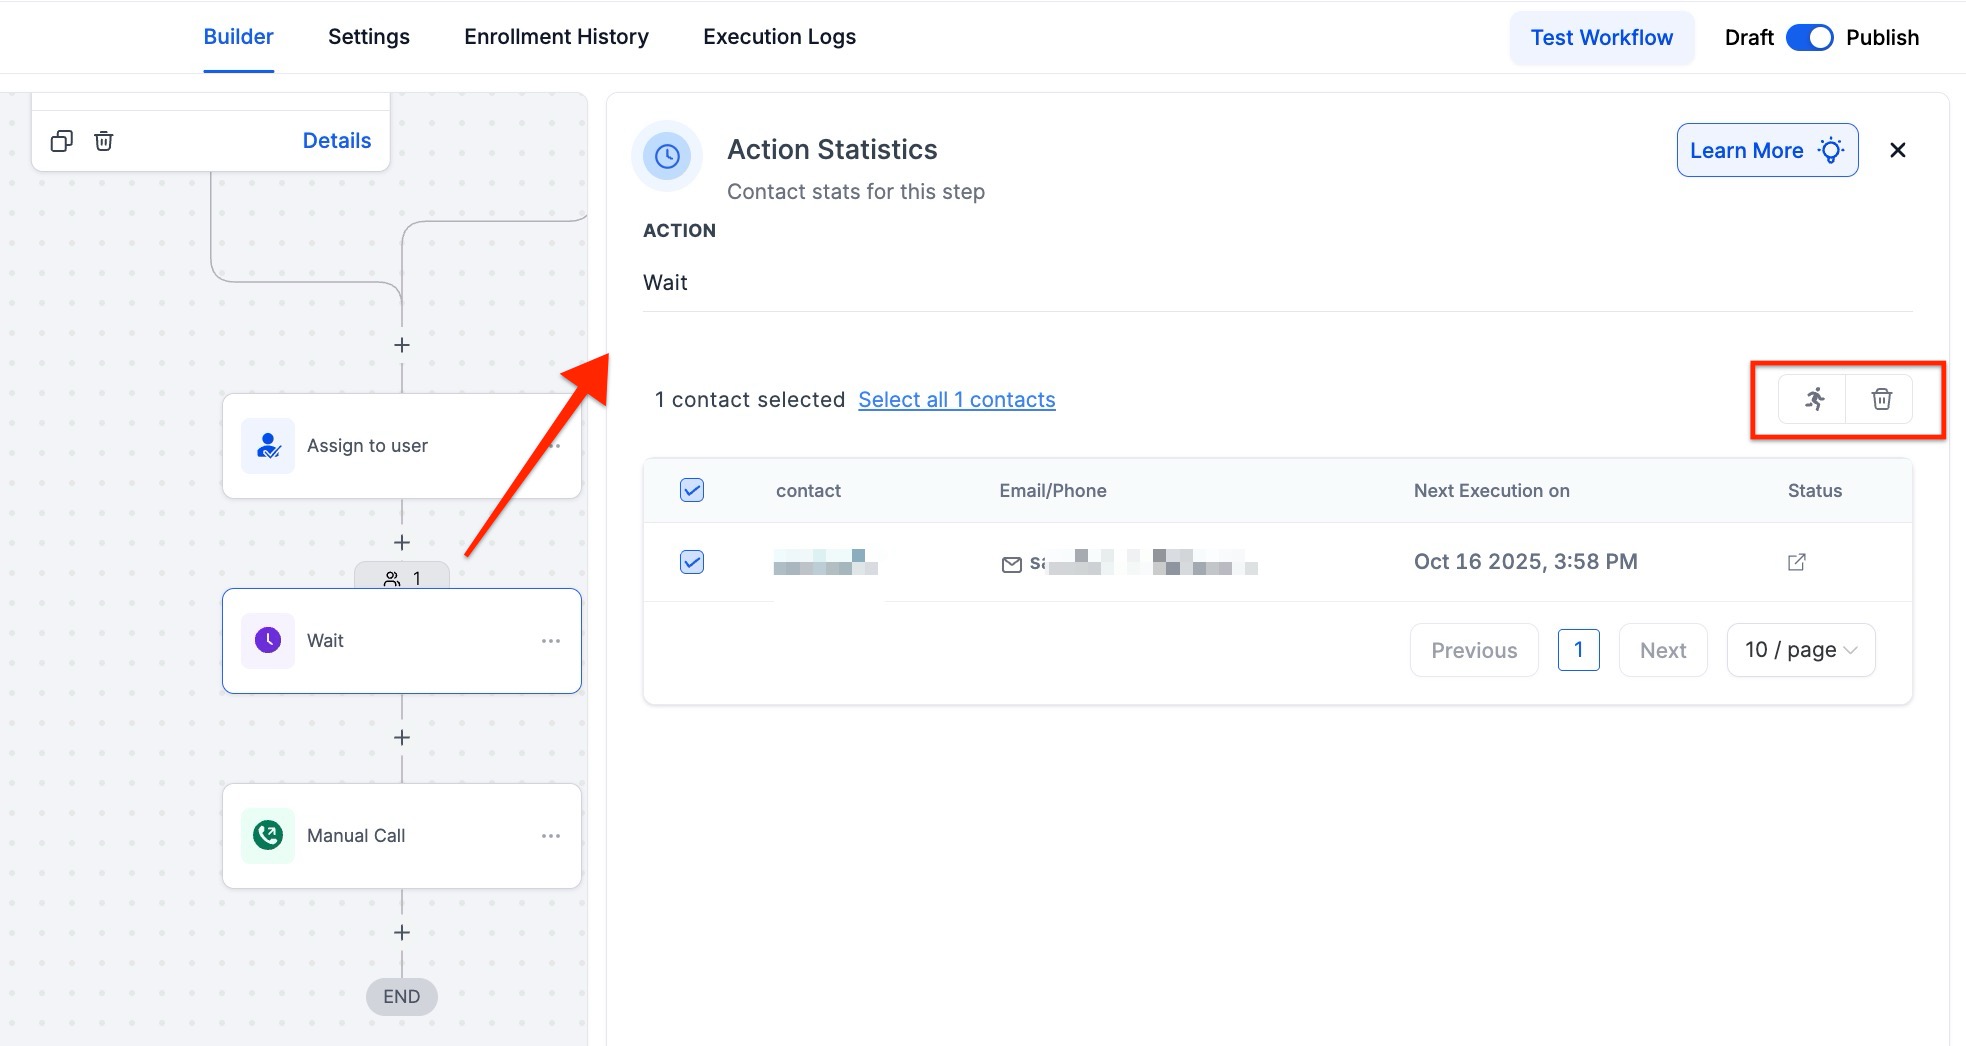Screen dimensions: 1966x1046
Task: Click the Test Workflow button
Action: tap(1601, 38)
